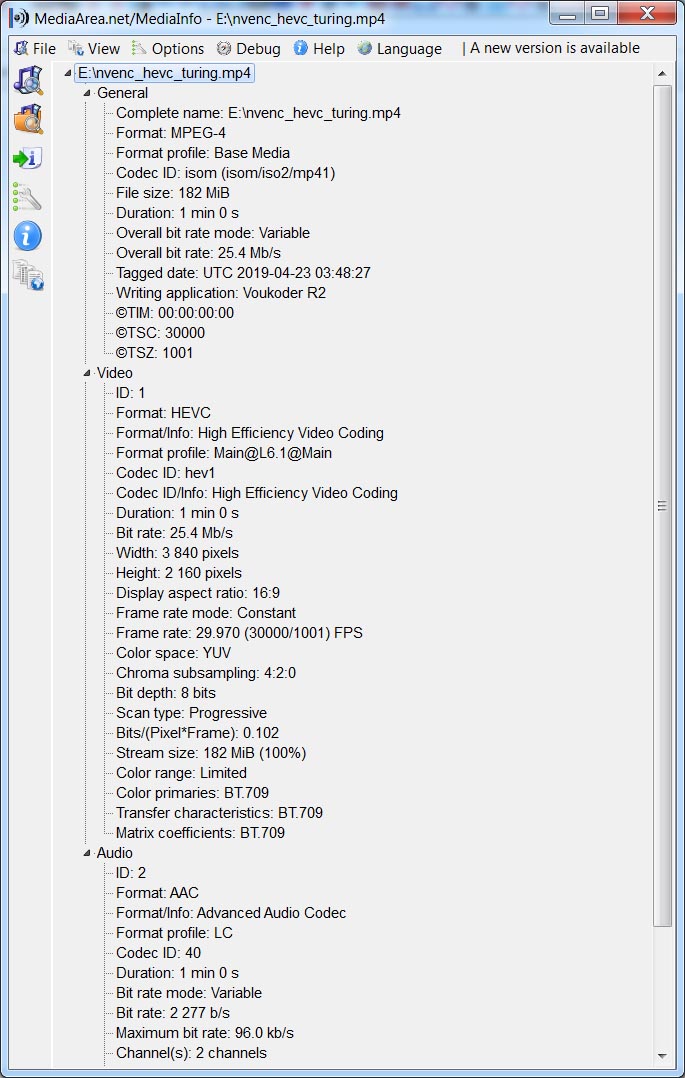Viewport: 685px width, 1078px height.
Task: Select the General tree node
Action: point(122,93)
